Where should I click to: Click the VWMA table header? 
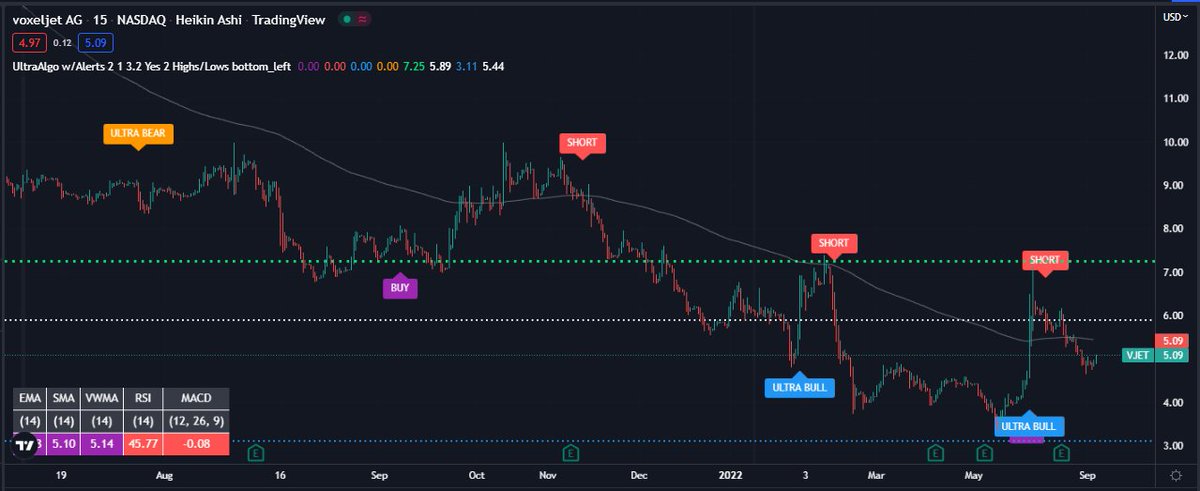100,399
